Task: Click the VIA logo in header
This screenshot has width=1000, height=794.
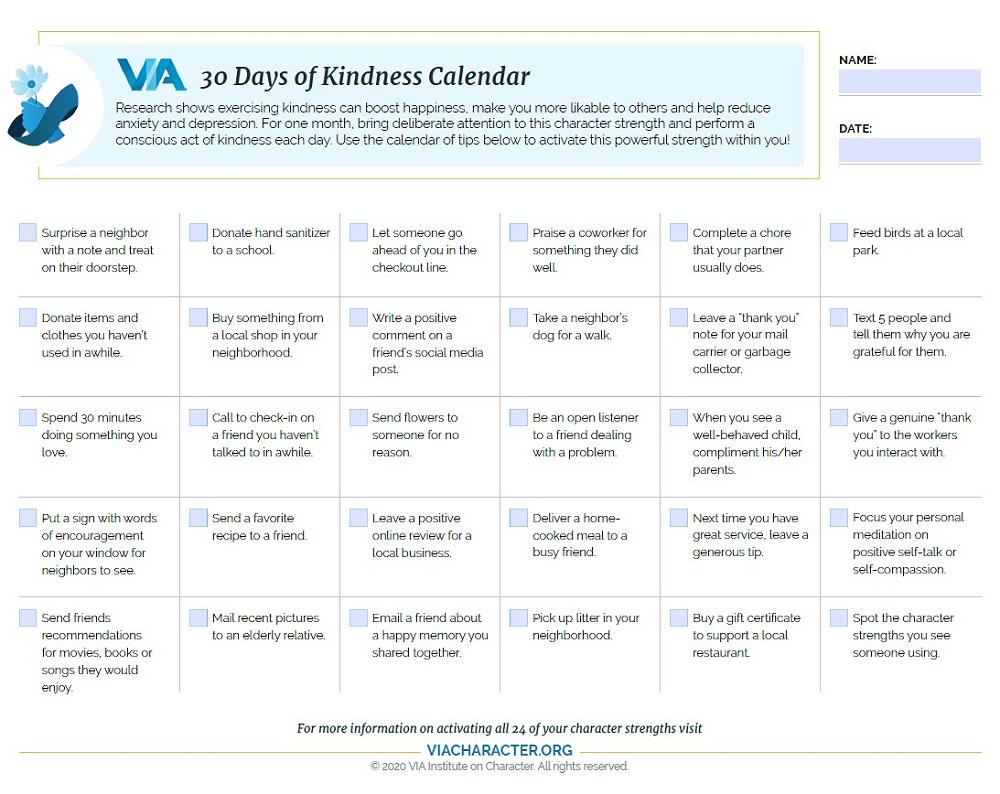Action: click(x=151, y=75)
